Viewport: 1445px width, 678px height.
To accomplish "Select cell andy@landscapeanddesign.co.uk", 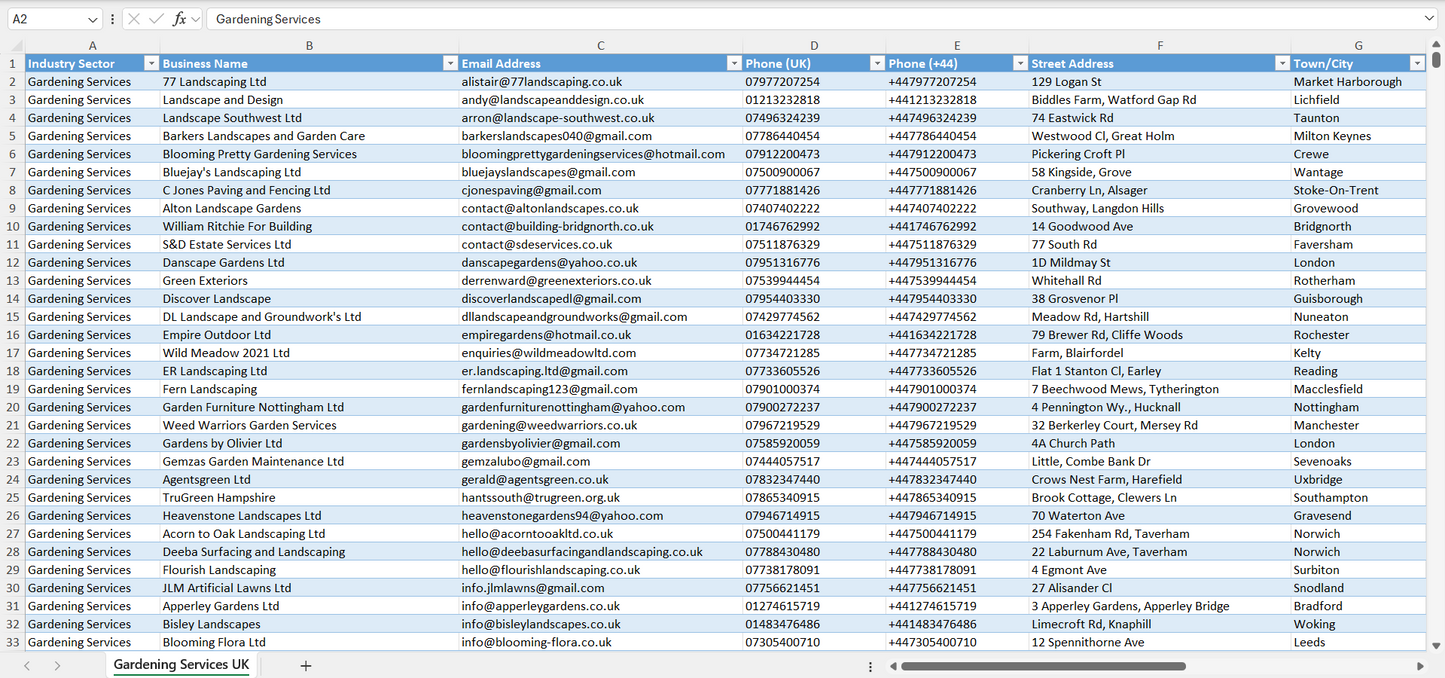I will (x=601, y=100).
